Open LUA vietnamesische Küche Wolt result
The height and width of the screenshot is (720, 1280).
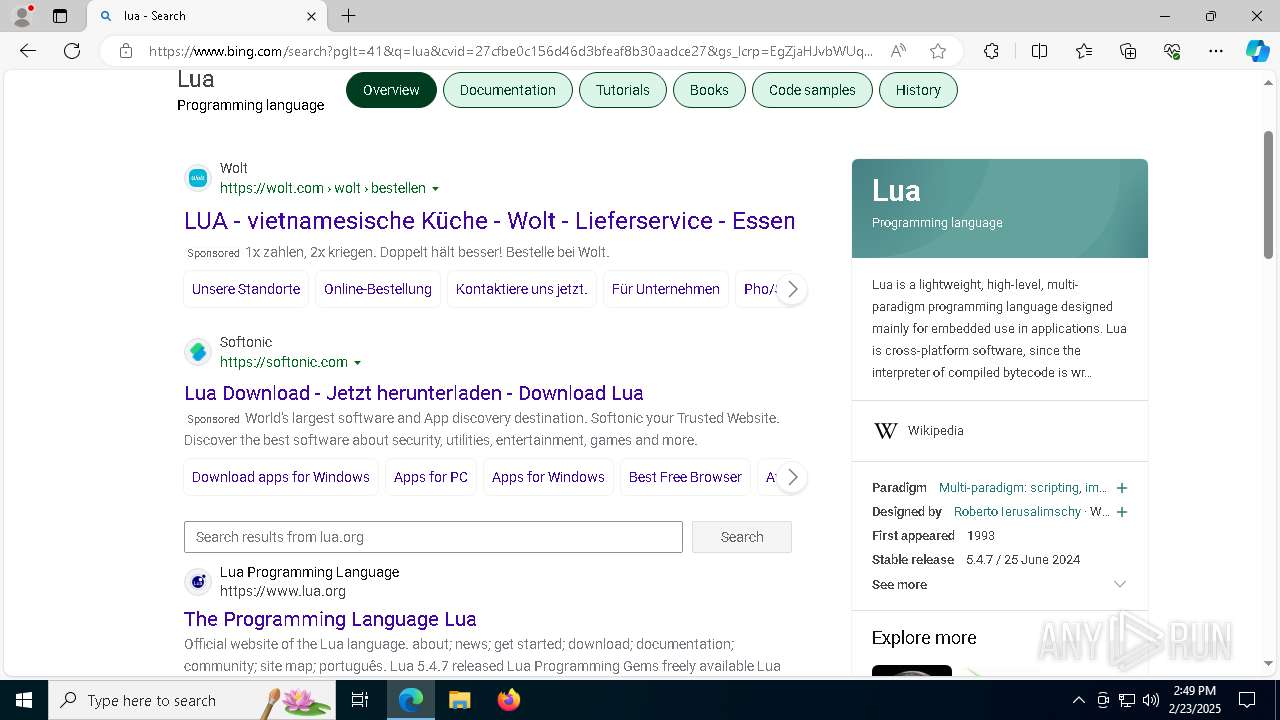click(489, 221)
